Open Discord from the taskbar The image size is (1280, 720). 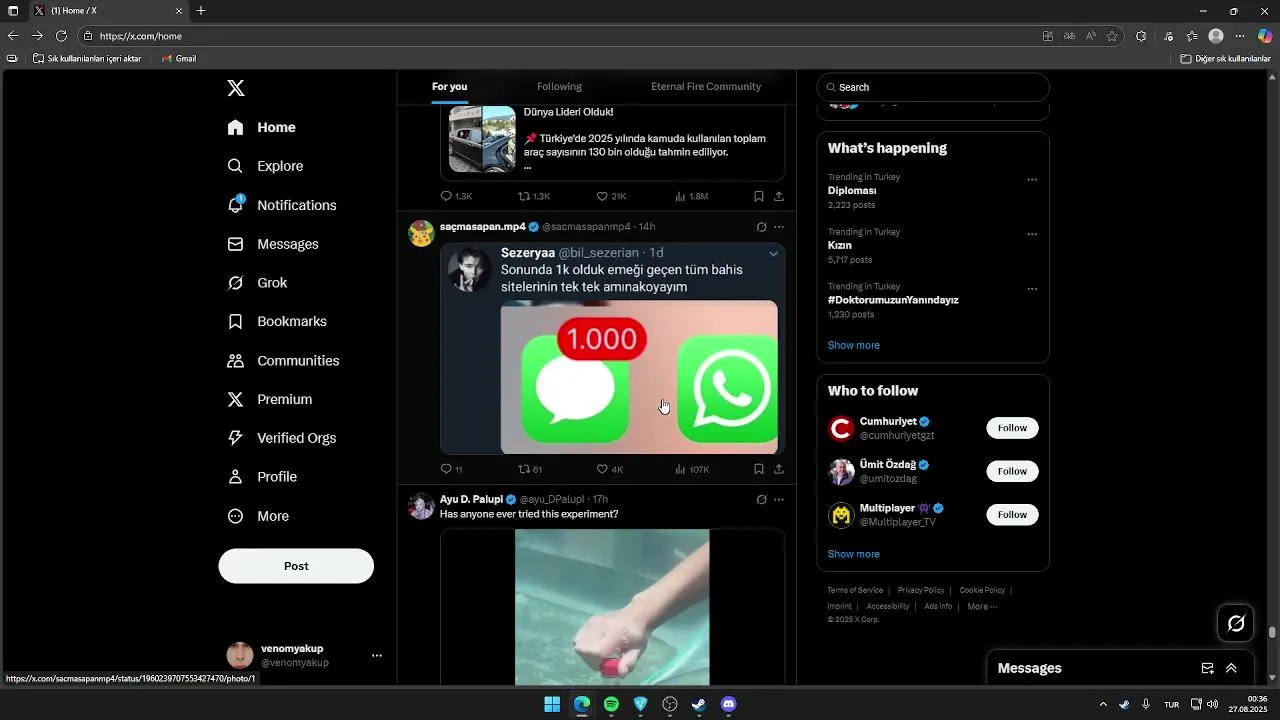(729, 704)
